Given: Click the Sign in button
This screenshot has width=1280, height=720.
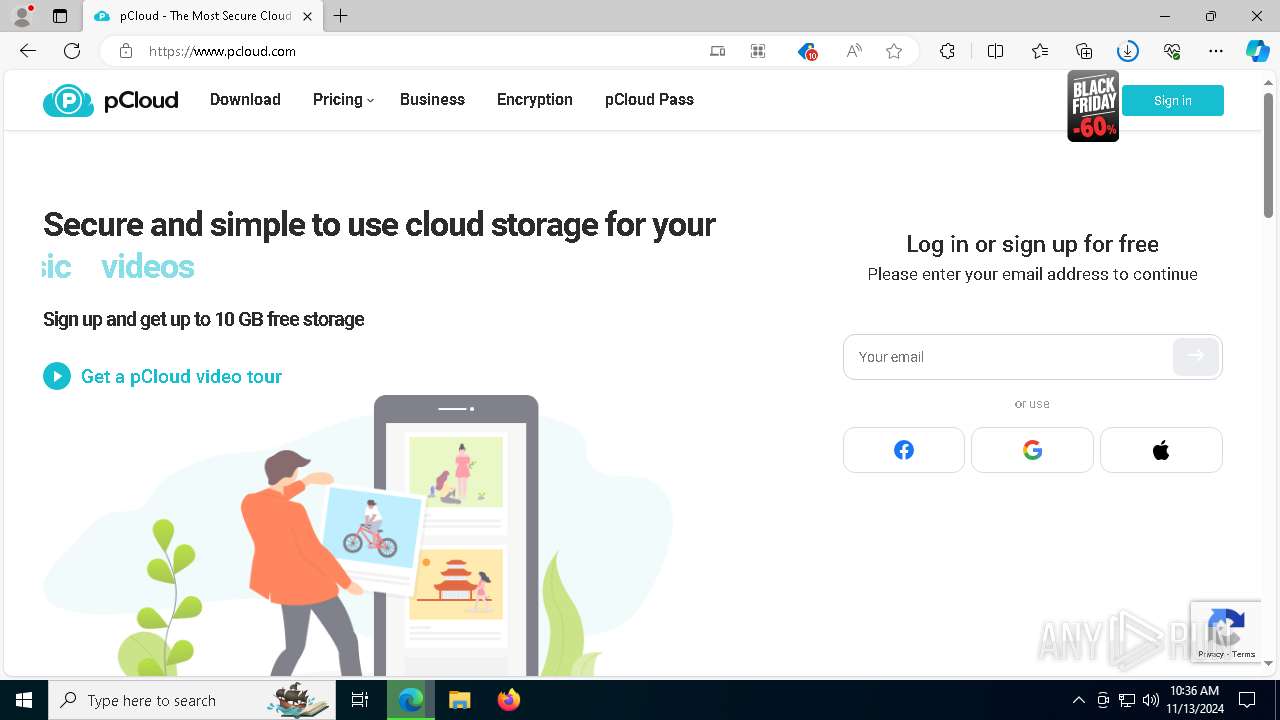Looking at the screenshot, I should point(1173,100).
